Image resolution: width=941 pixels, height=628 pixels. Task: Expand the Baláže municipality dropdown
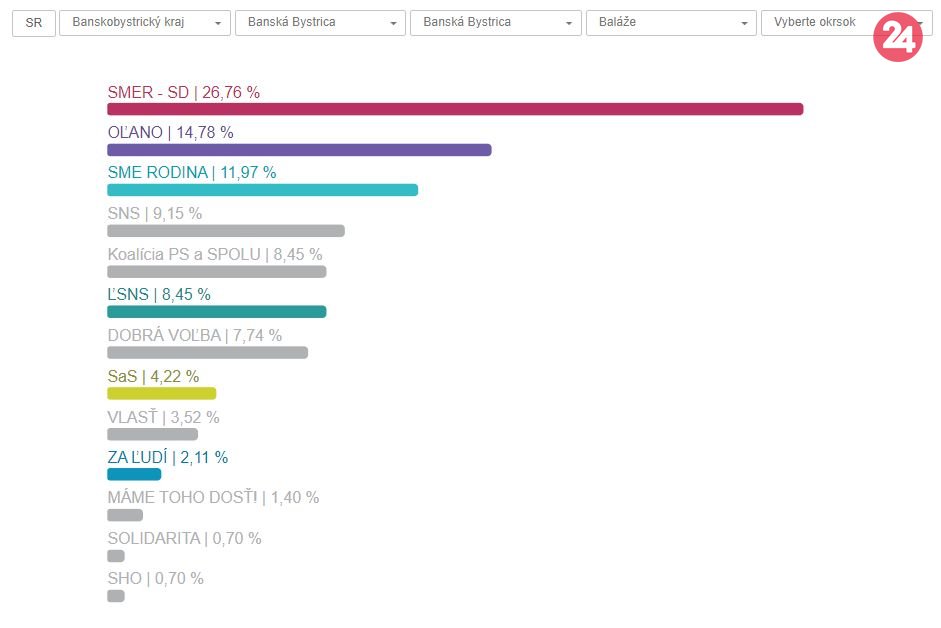coord(670,22)
